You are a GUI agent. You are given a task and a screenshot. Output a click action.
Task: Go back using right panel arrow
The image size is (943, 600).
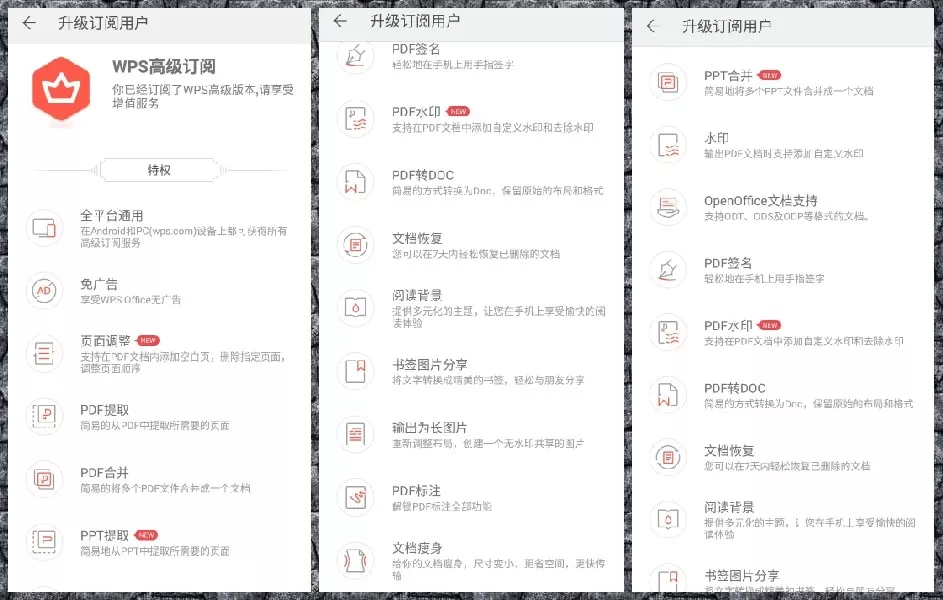[x=652, y=26]
